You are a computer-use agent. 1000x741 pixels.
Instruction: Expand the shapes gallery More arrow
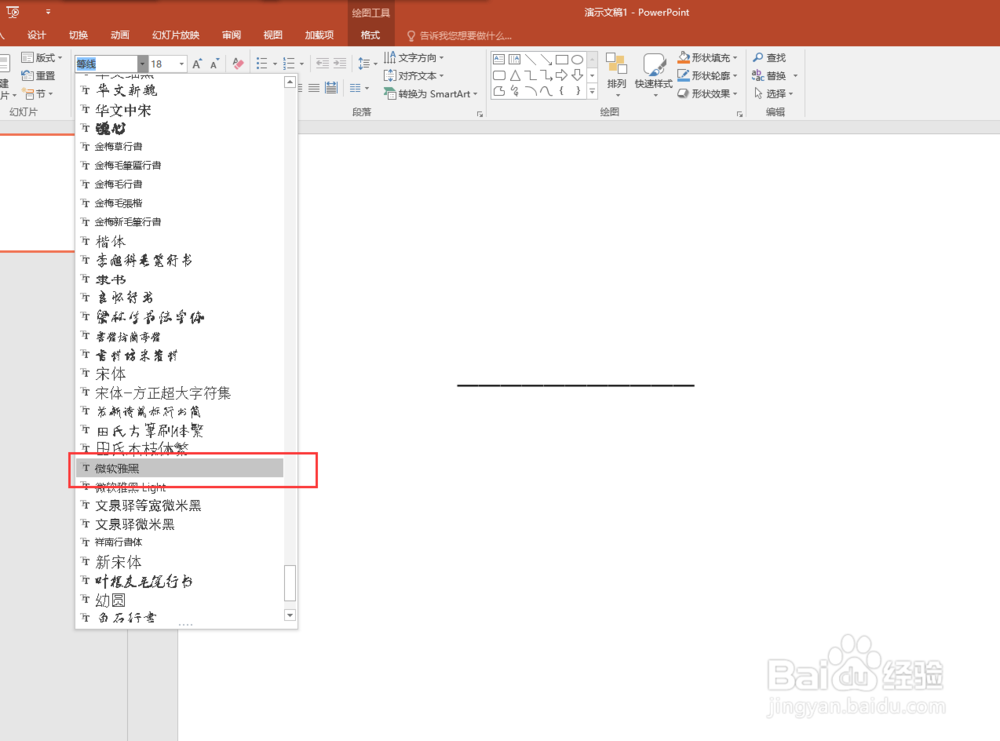[592, 92]
